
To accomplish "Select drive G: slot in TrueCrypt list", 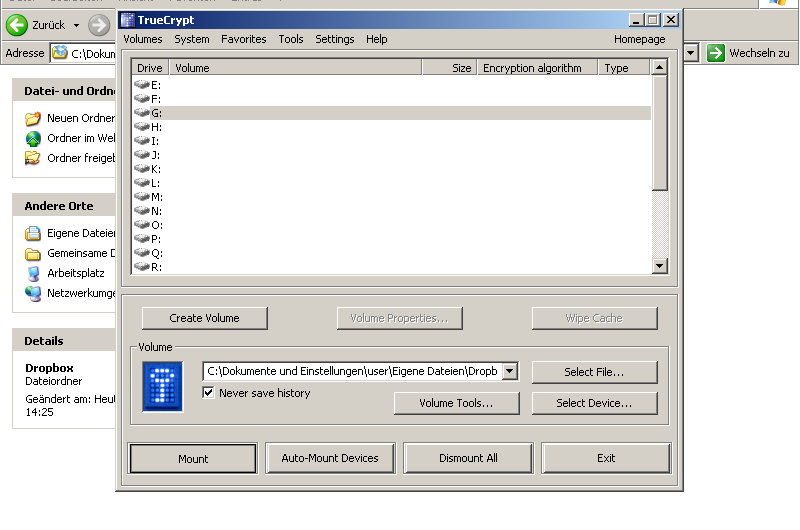I will [392, 113].
